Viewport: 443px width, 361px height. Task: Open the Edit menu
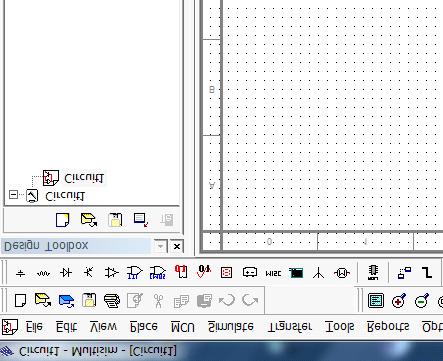coord(66,327)
